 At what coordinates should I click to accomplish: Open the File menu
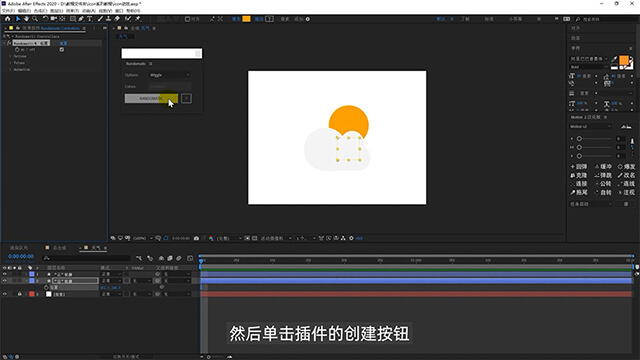click(x=8, y=11)
